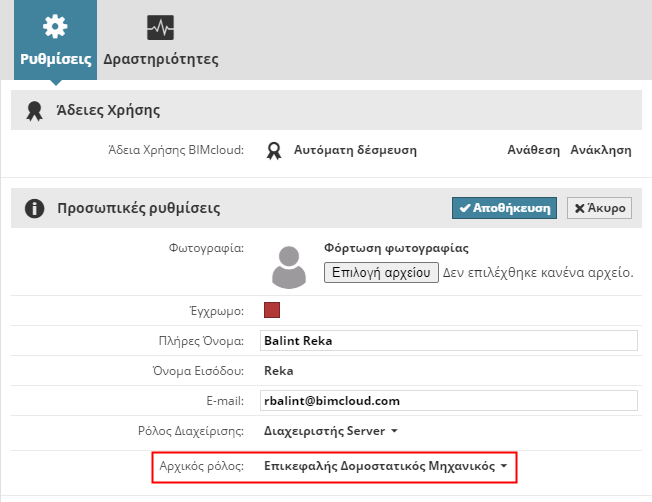Click the E-mail input field
The width and height of the screenshot is (652, 502).
tap(447, 401)
